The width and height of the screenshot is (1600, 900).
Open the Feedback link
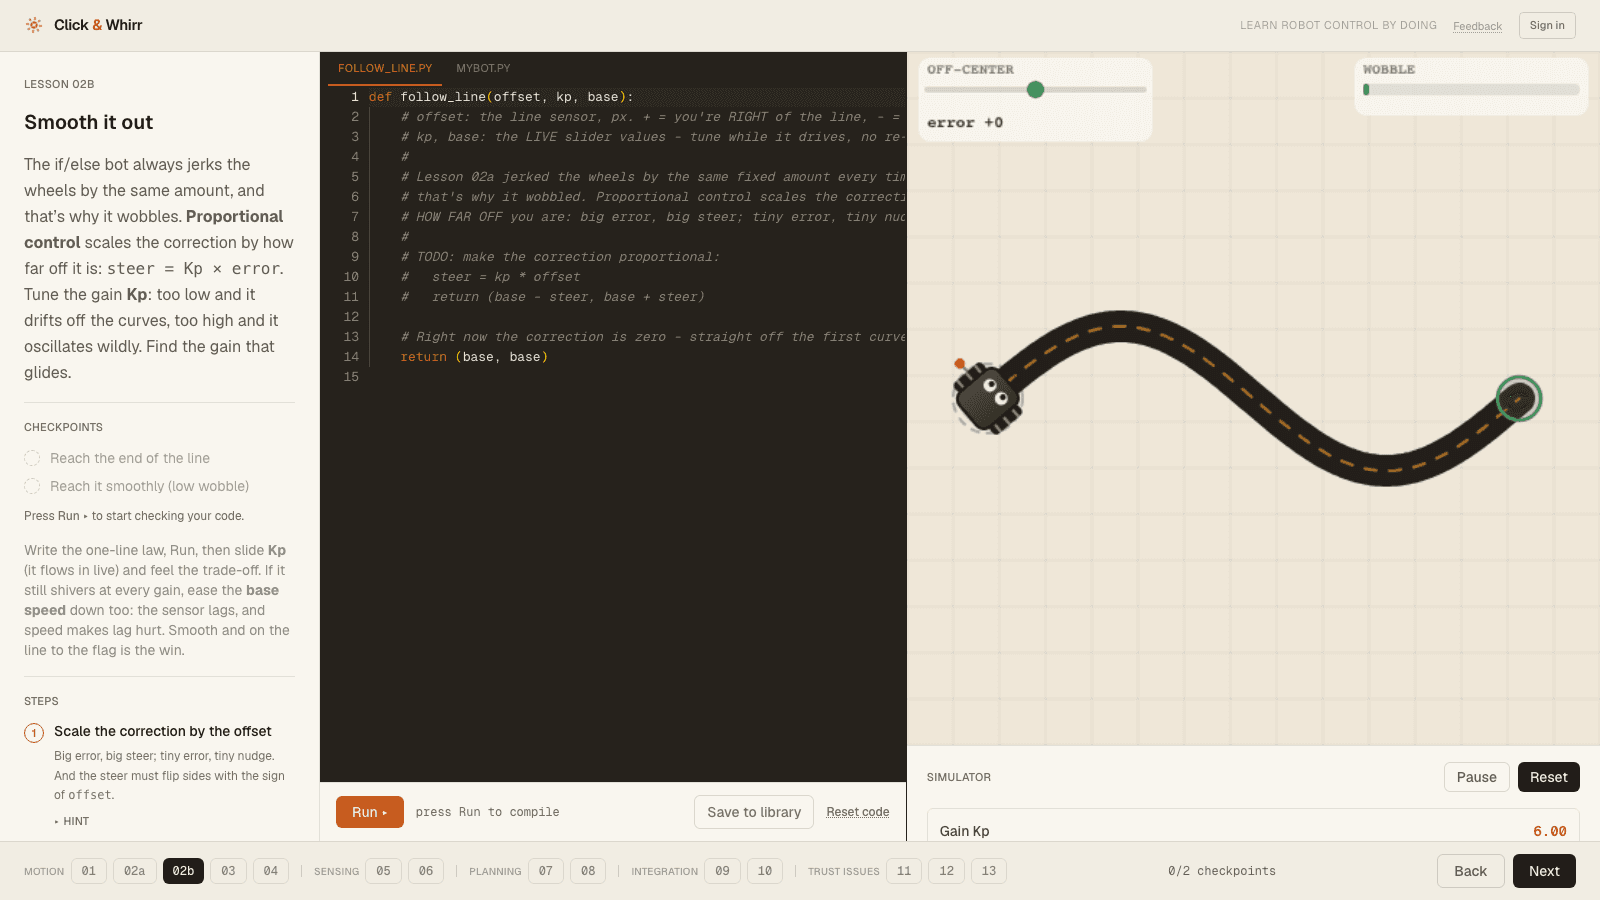(x=1477, y=26)
